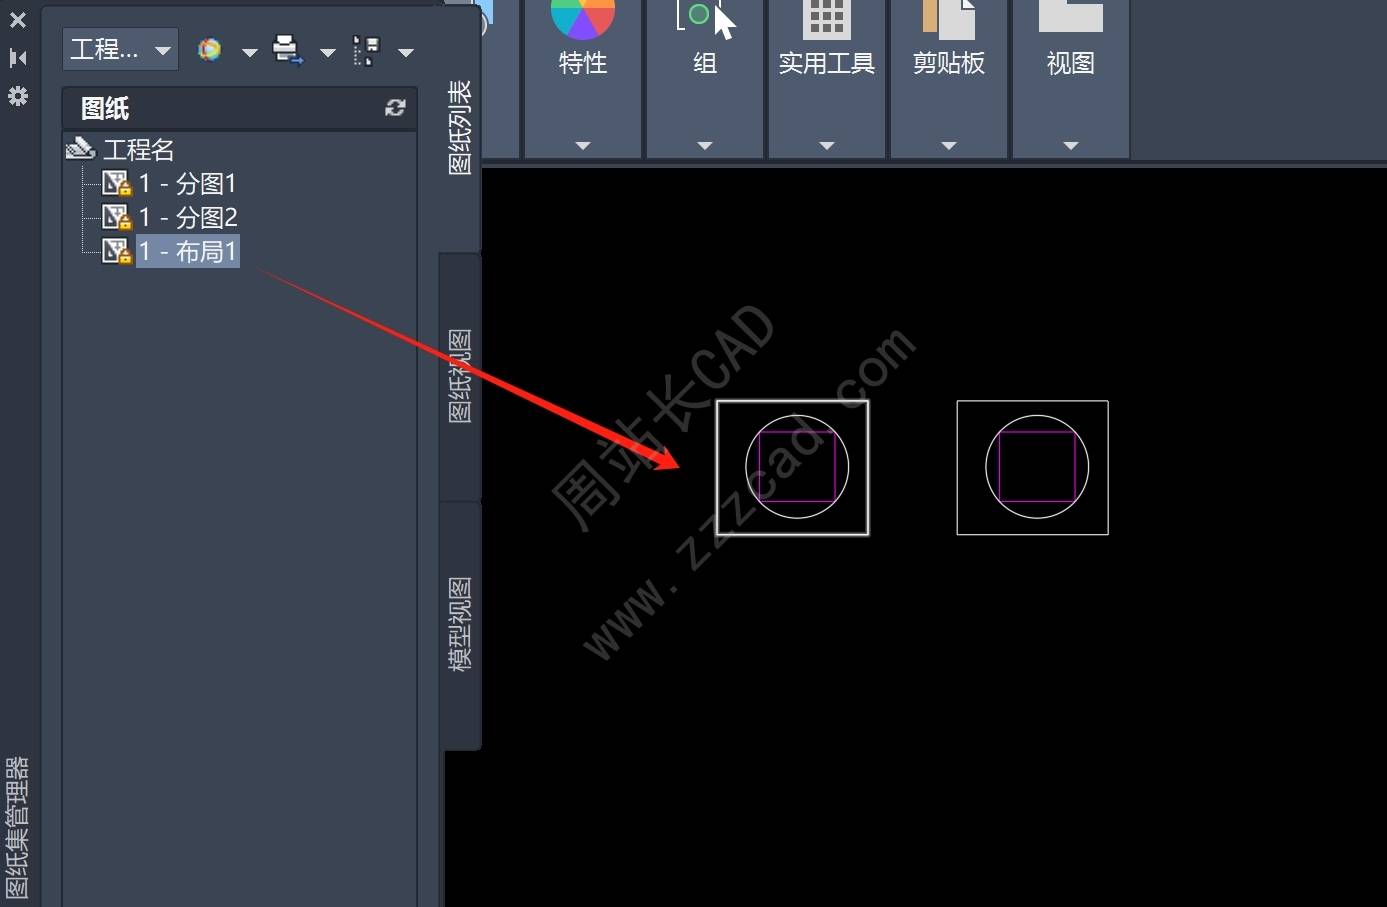The width and height of the screenshot is (1387, 907).
Task: Expand the 实用工具 panel dropdown arrow
Action: click(827, 146)
